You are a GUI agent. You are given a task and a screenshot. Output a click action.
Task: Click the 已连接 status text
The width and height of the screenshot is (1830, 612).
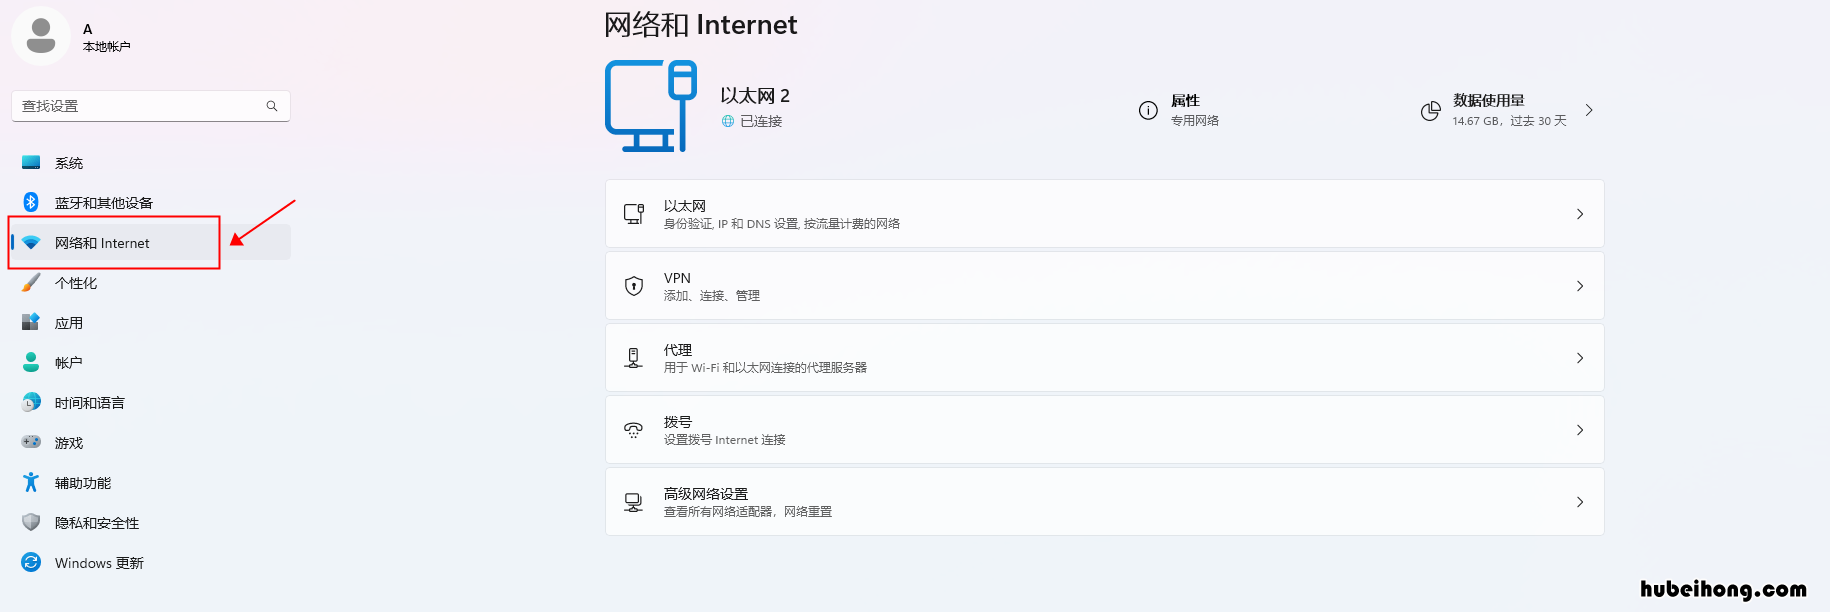point(761,121)
